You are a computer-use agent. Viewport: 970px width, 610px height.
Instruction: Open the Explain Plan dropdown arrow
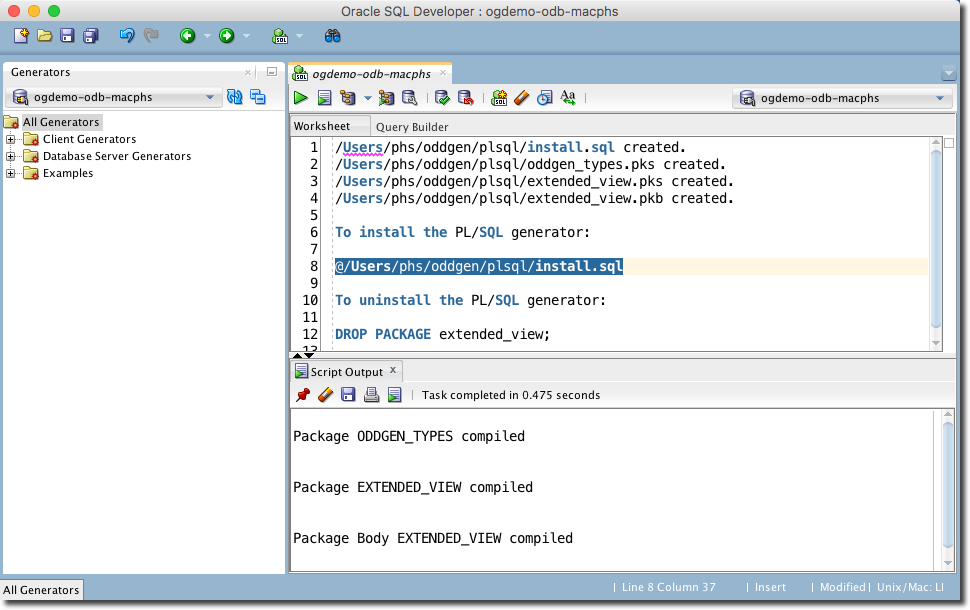pyautogui.click(x=367, y=98)
